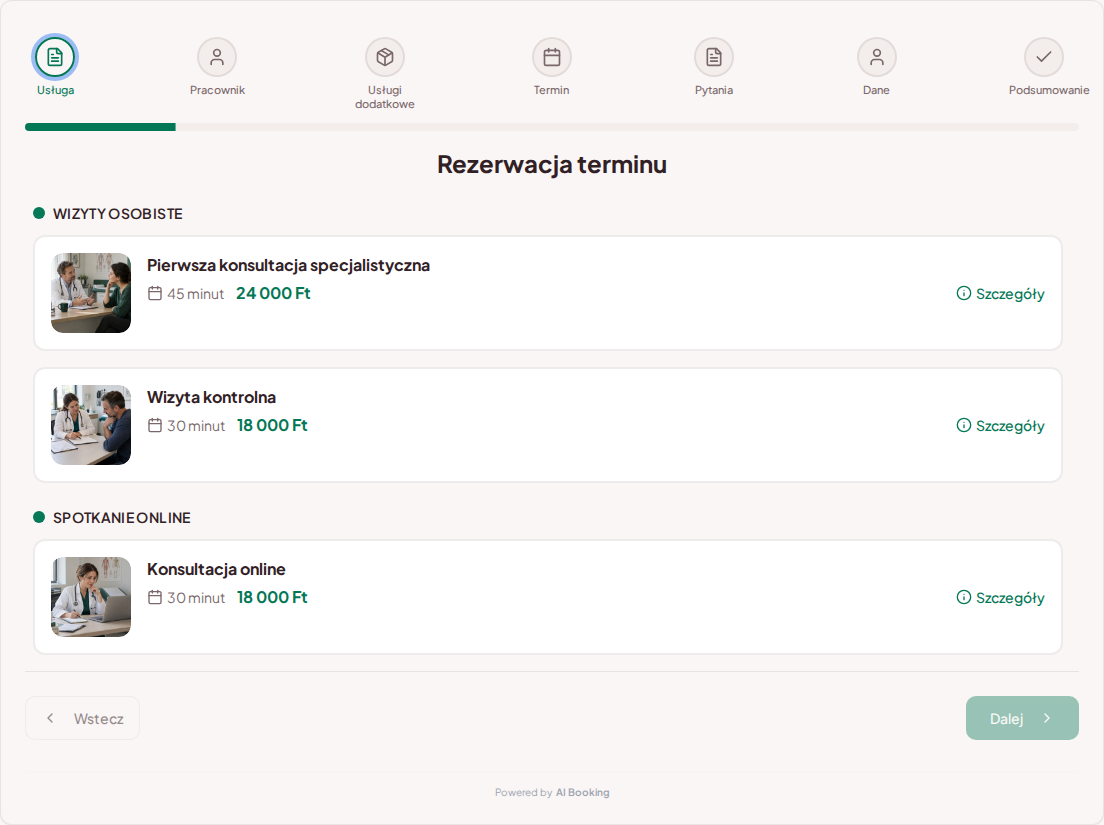
Task: Open Szczegóły for Konsultacja online
Action: click(x=1000, y=598)
